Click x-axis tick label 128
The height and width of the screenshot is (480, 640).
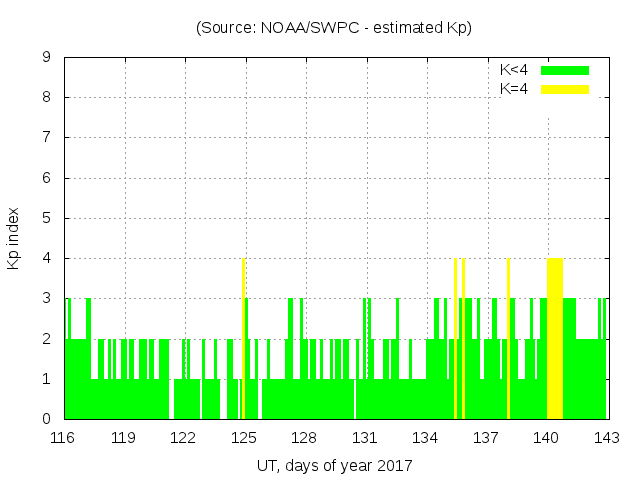pyautogui.click(x=305, y=438)
